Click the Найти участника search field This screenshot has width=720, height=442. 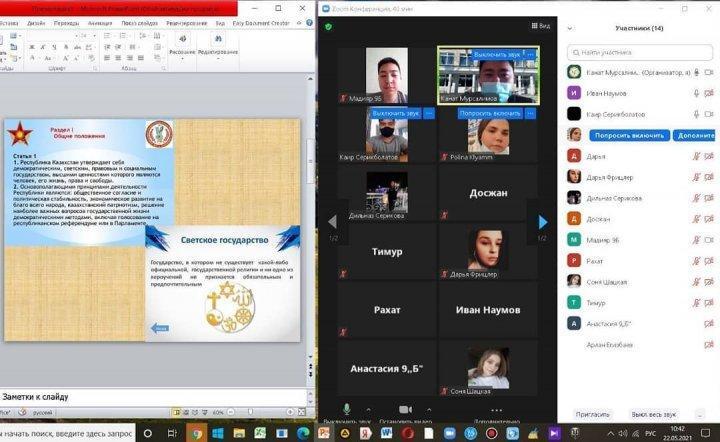(x=640, y=52)
